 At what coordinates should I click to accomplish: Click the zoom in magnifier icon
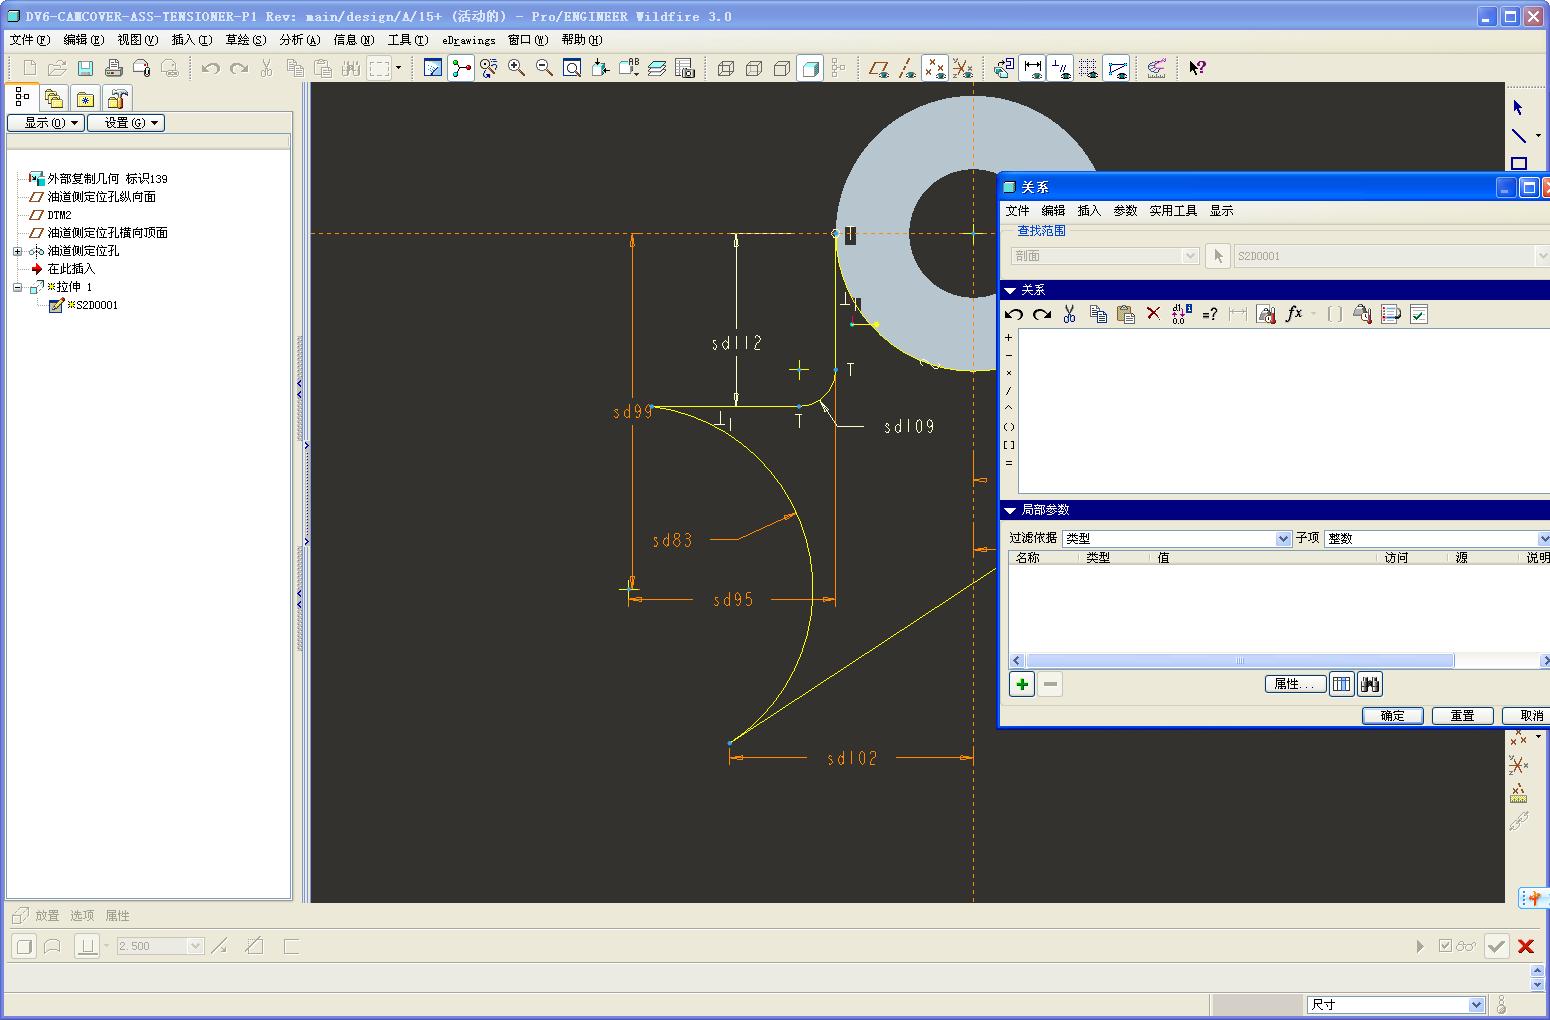tap(516, 68)
